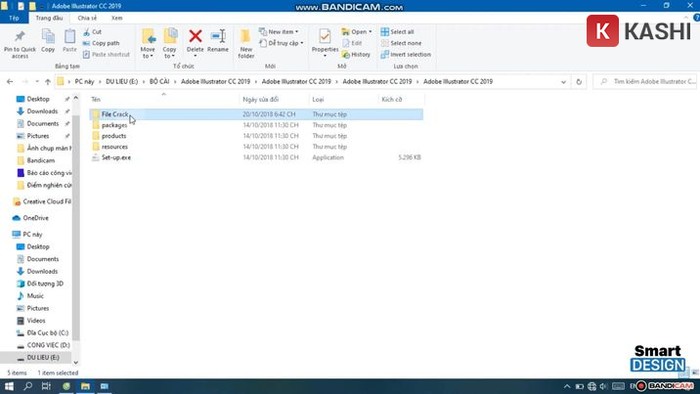The height and width of the screenshot is (394, 700).
Task: Switch to the Chia sẻ tab
Action: click(x=87, y=18)
